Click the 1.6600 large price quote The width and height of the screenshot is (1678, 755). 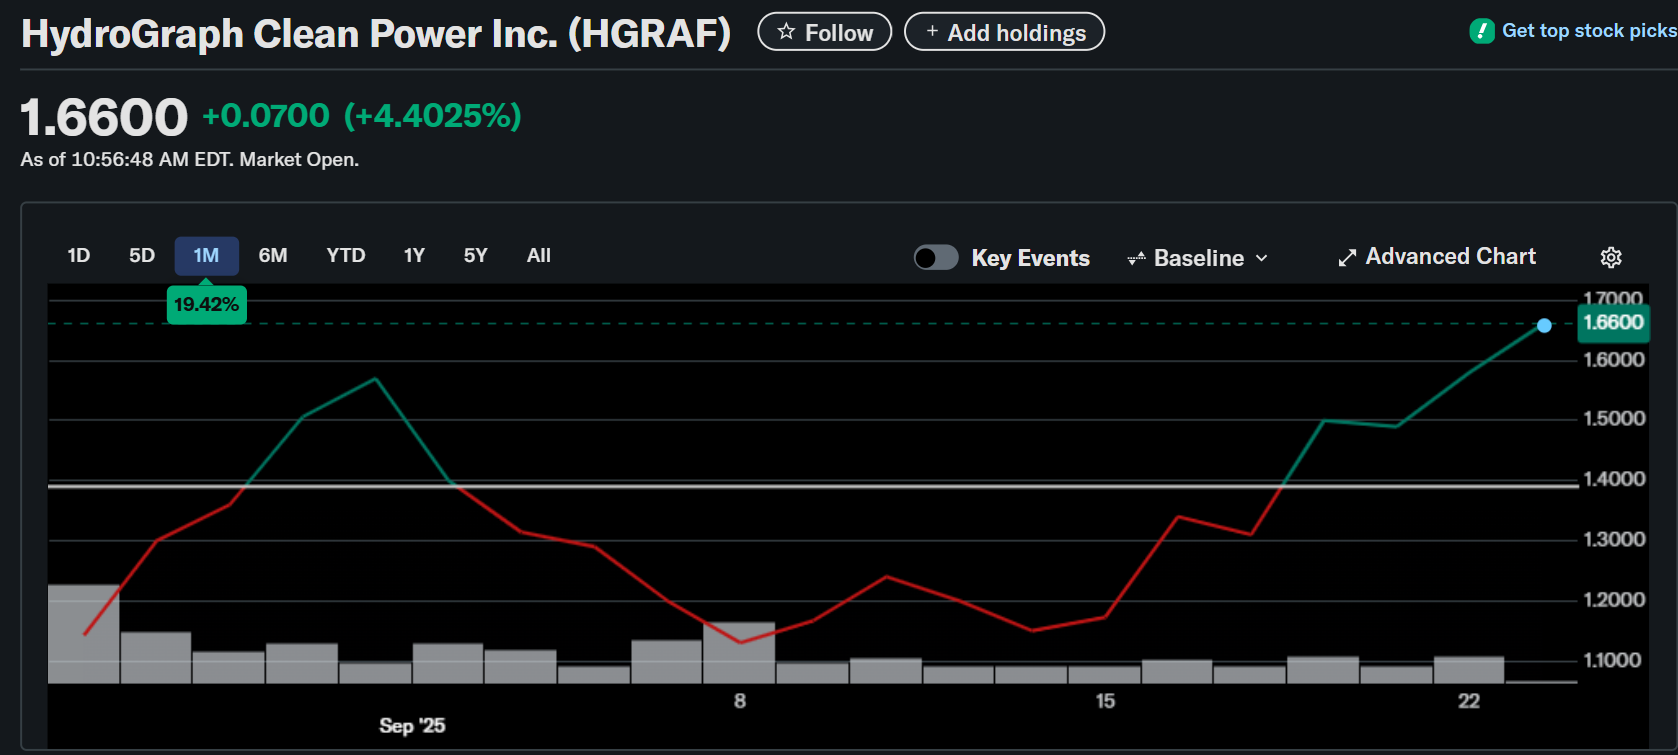tap(104, 118)
